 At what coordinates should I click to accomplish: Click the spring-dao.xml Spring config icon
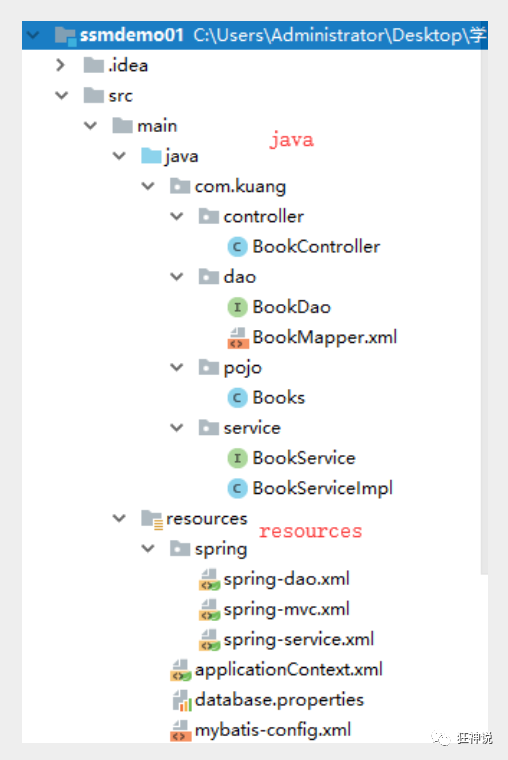coord(209,579)
